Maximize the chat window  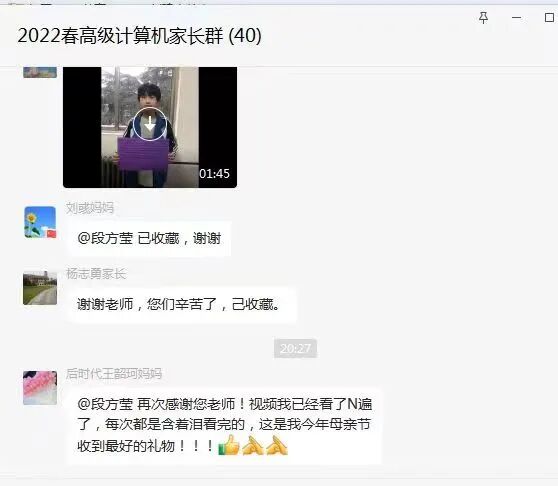(x=549, y=17)
